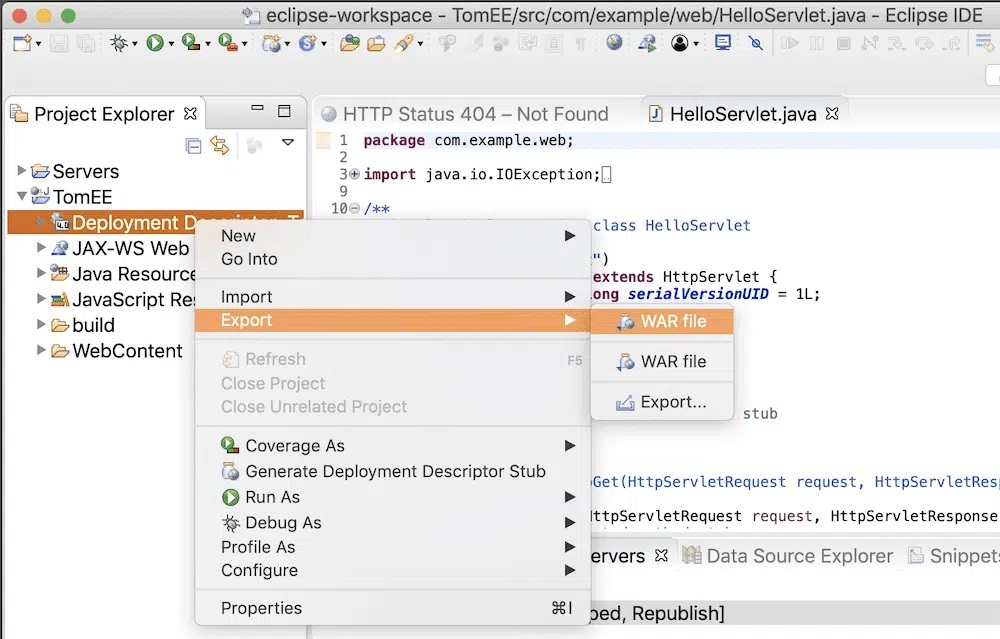Expand the Servers project tree node
1000x639 pixels.
[x=22, y=171]
